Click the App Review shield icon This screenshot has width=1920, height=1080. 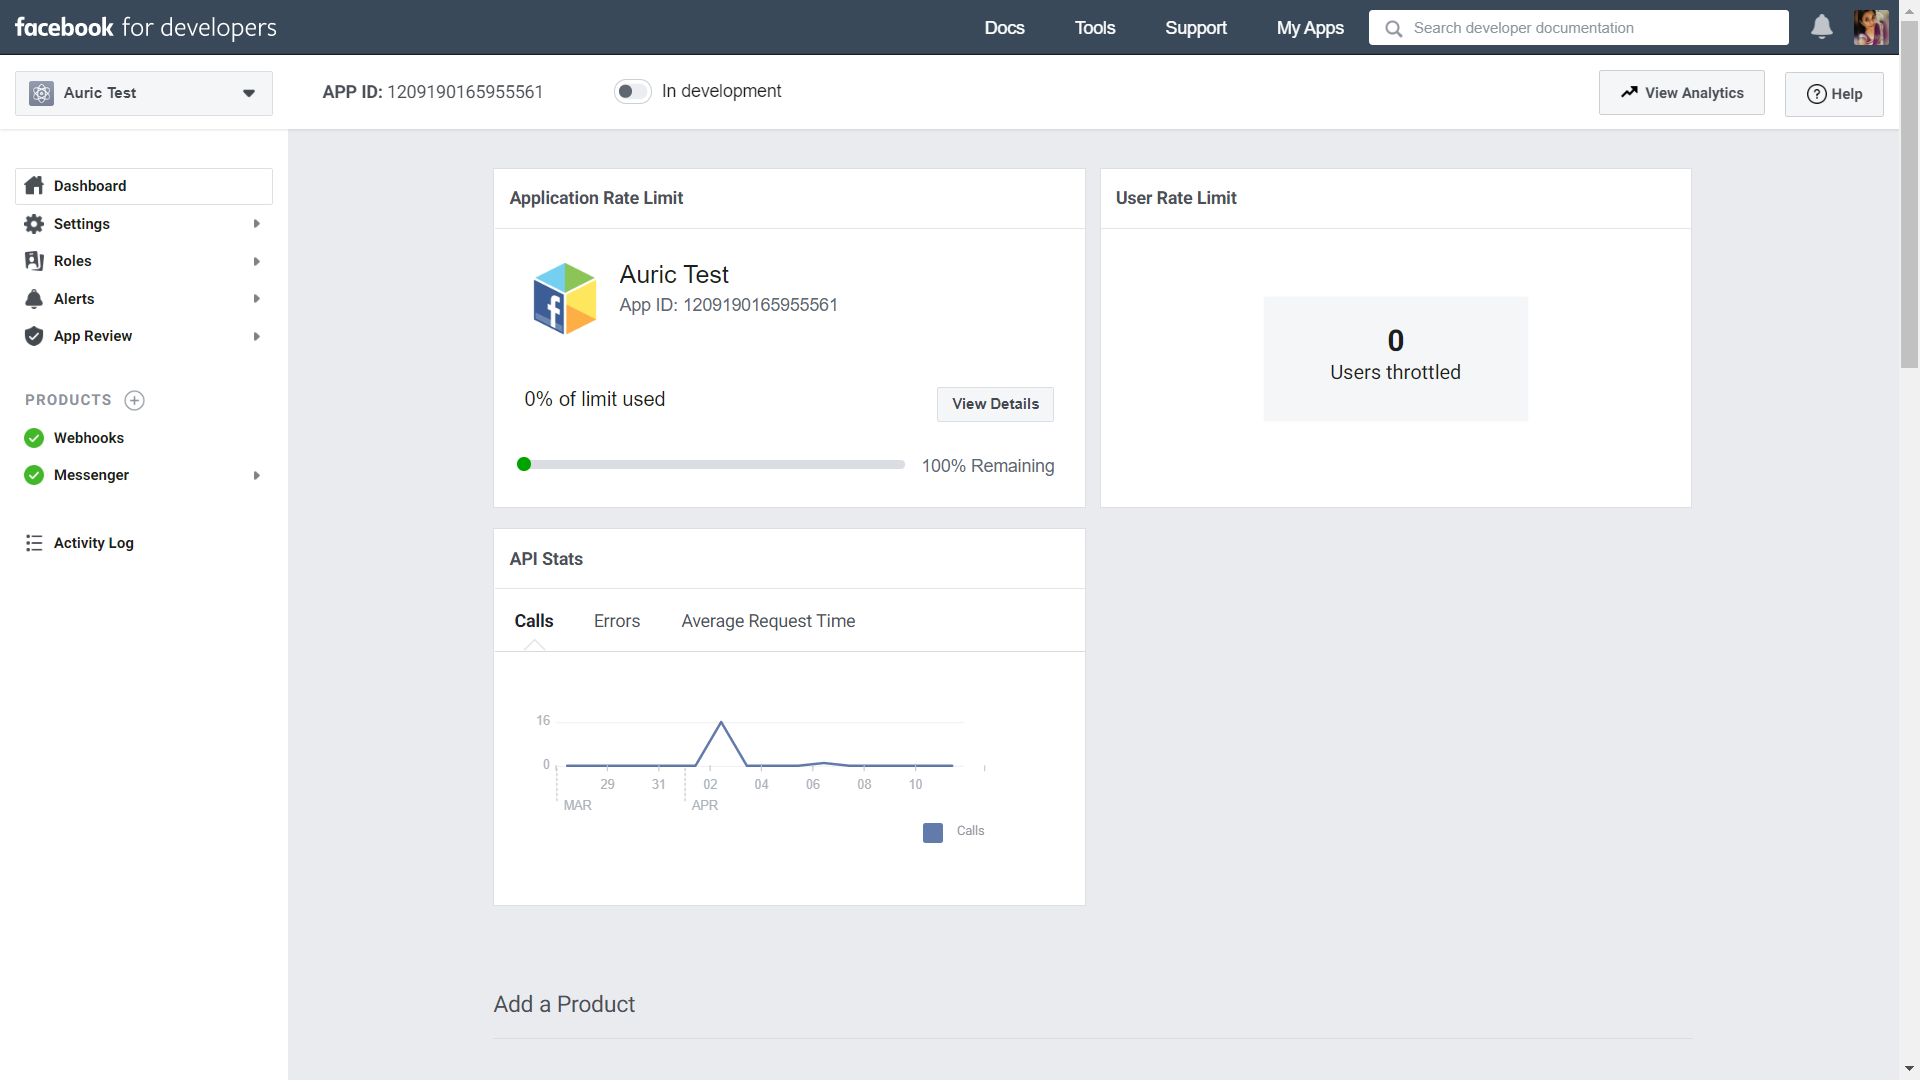(x=34, y=336)
